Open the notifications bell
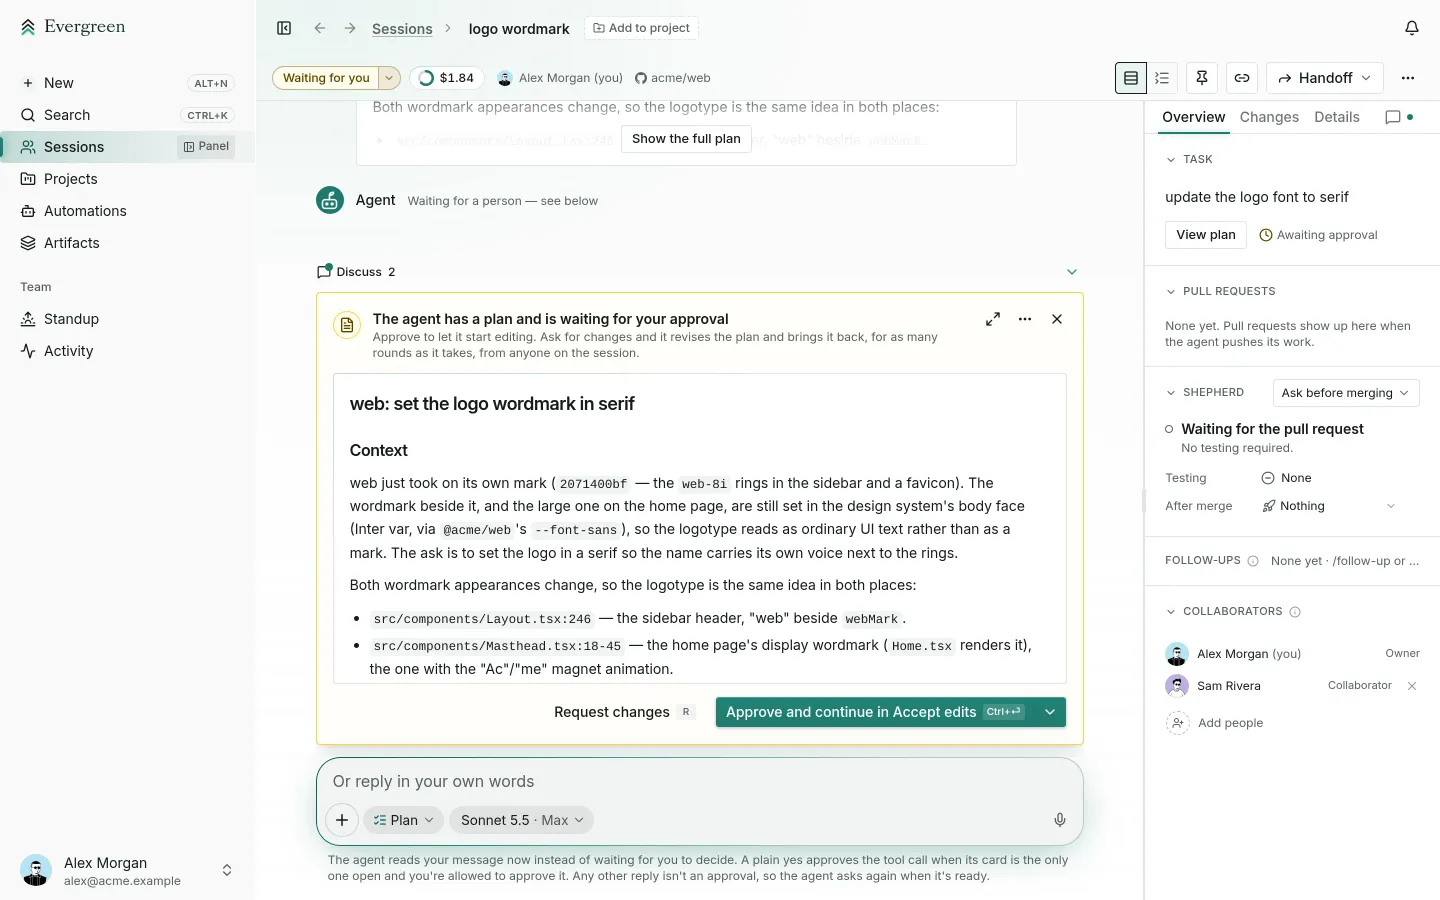The width and height of the screenshot is (1440, 900). pyautogui.click(x=1412, y=28)
